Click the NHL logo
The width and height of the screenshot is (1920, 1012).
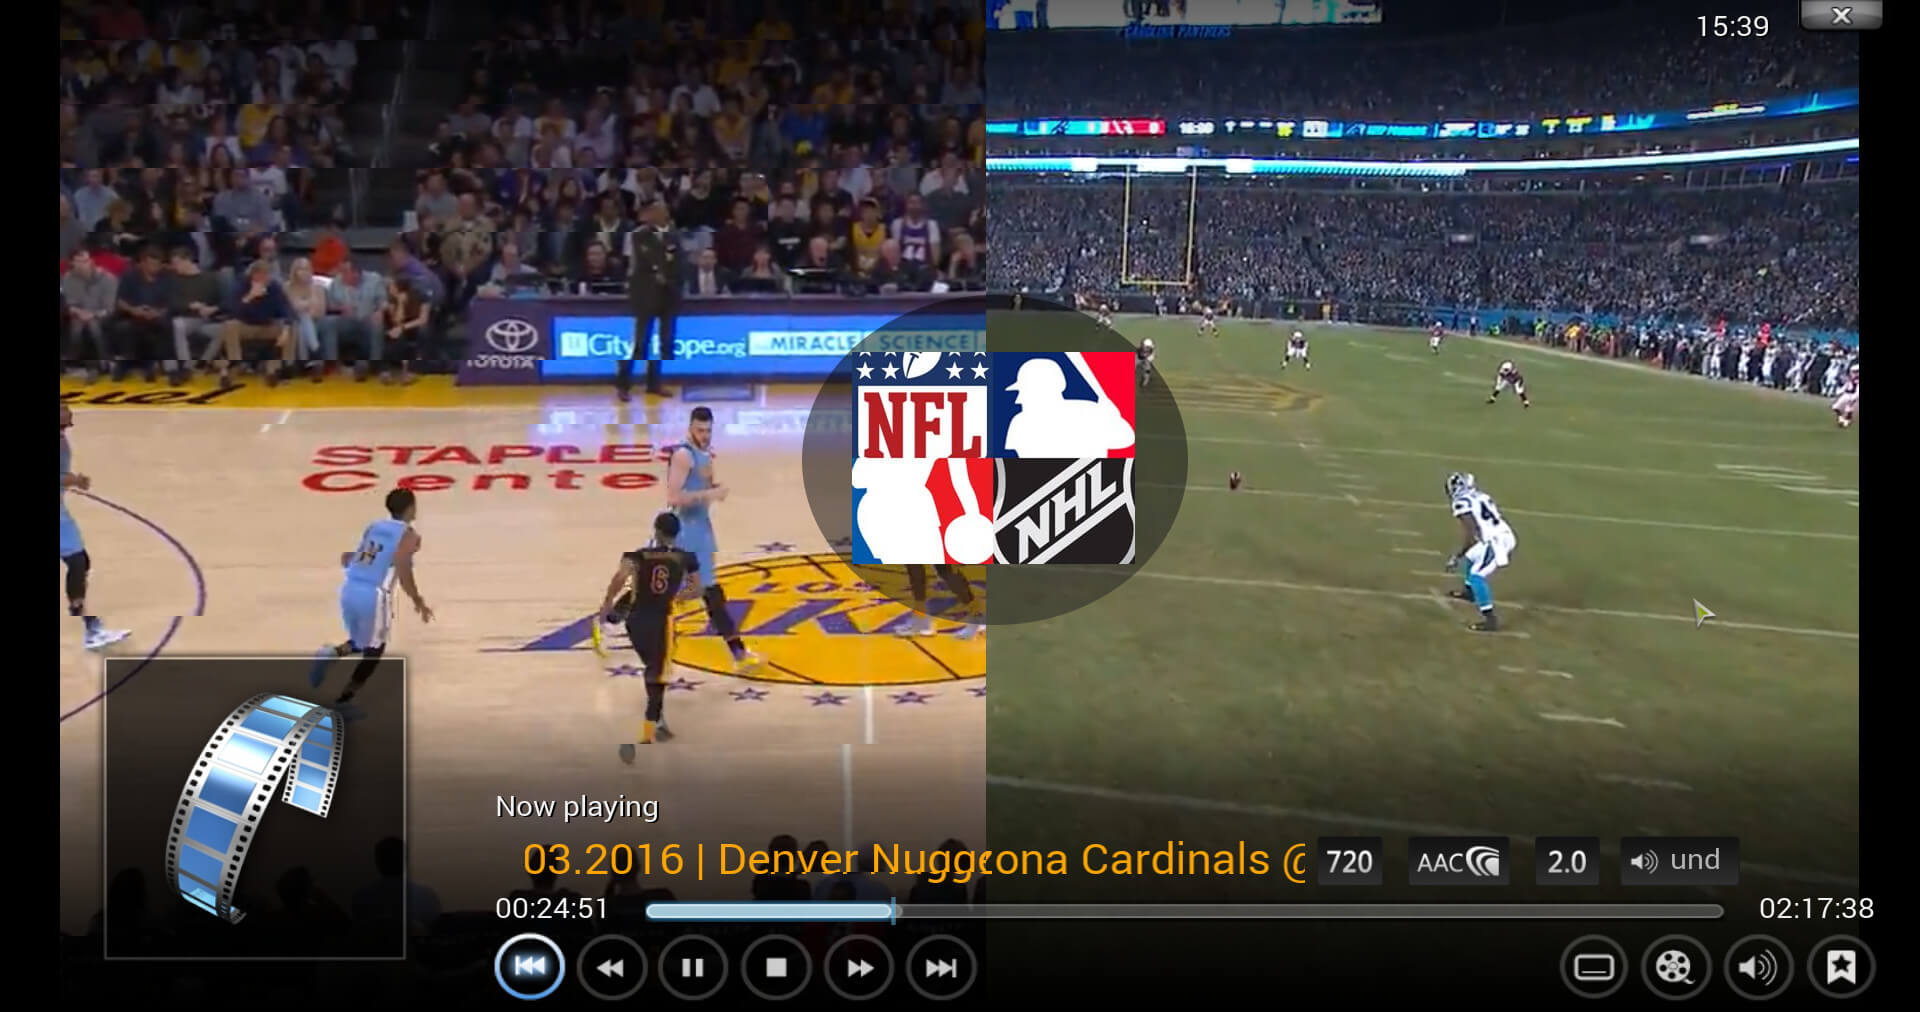(1065, 511)
